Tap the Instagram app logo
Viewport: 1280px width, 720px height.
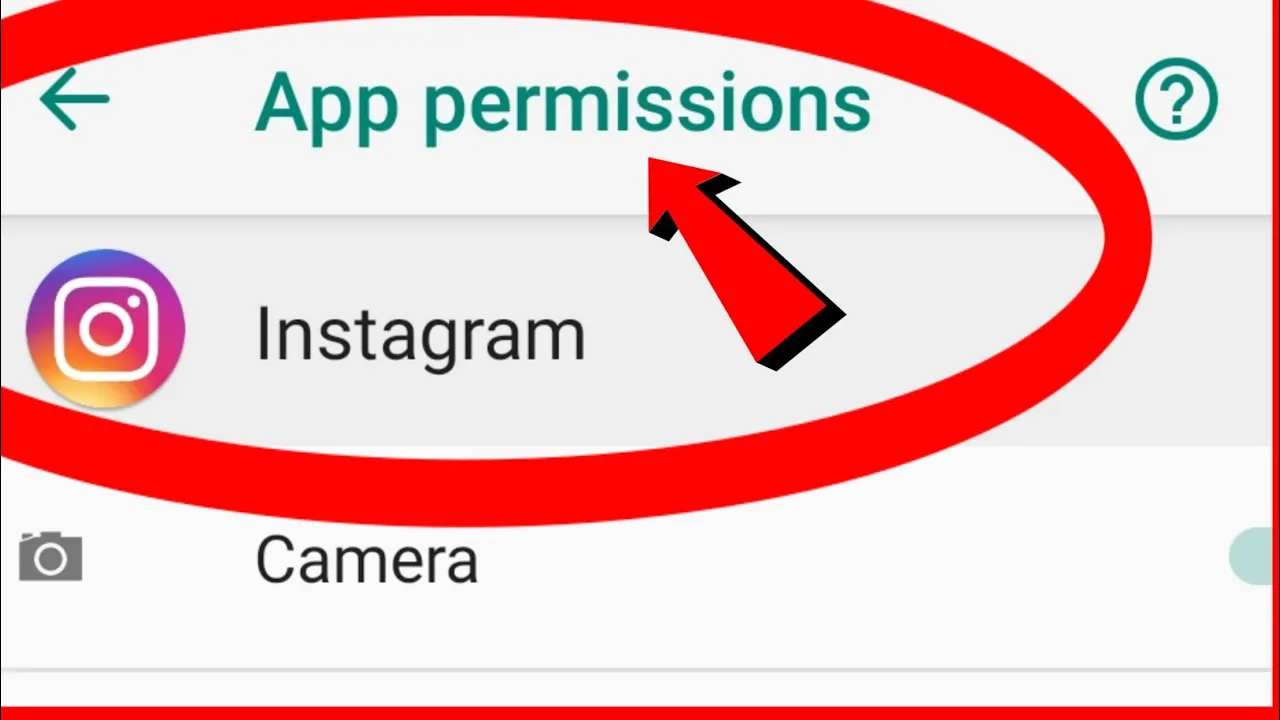click(x=105, y=329)
